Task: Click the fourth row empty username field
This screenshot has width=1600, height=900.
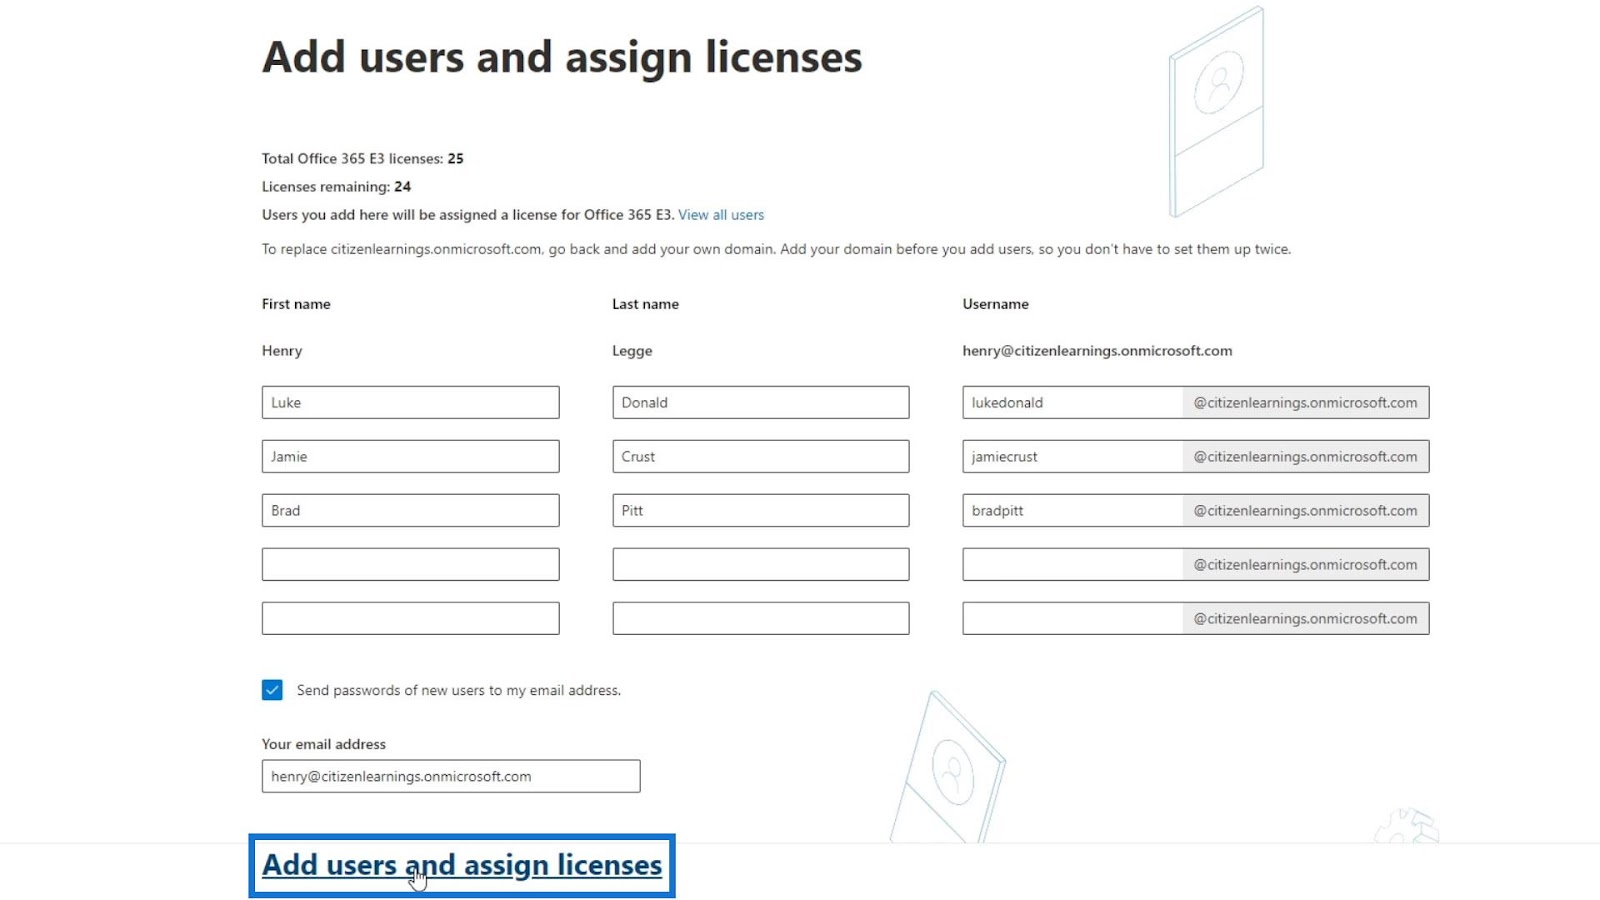Action: click(x=1073, y=565)
